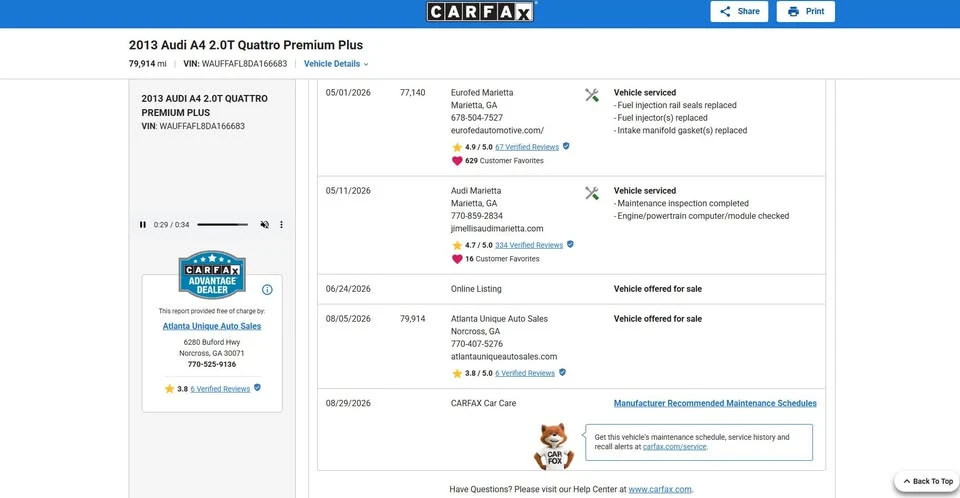Click the verified shield beside 67 Verified Reviews
This screenshot has width=960, height=498.
click(x=566, y=146)
